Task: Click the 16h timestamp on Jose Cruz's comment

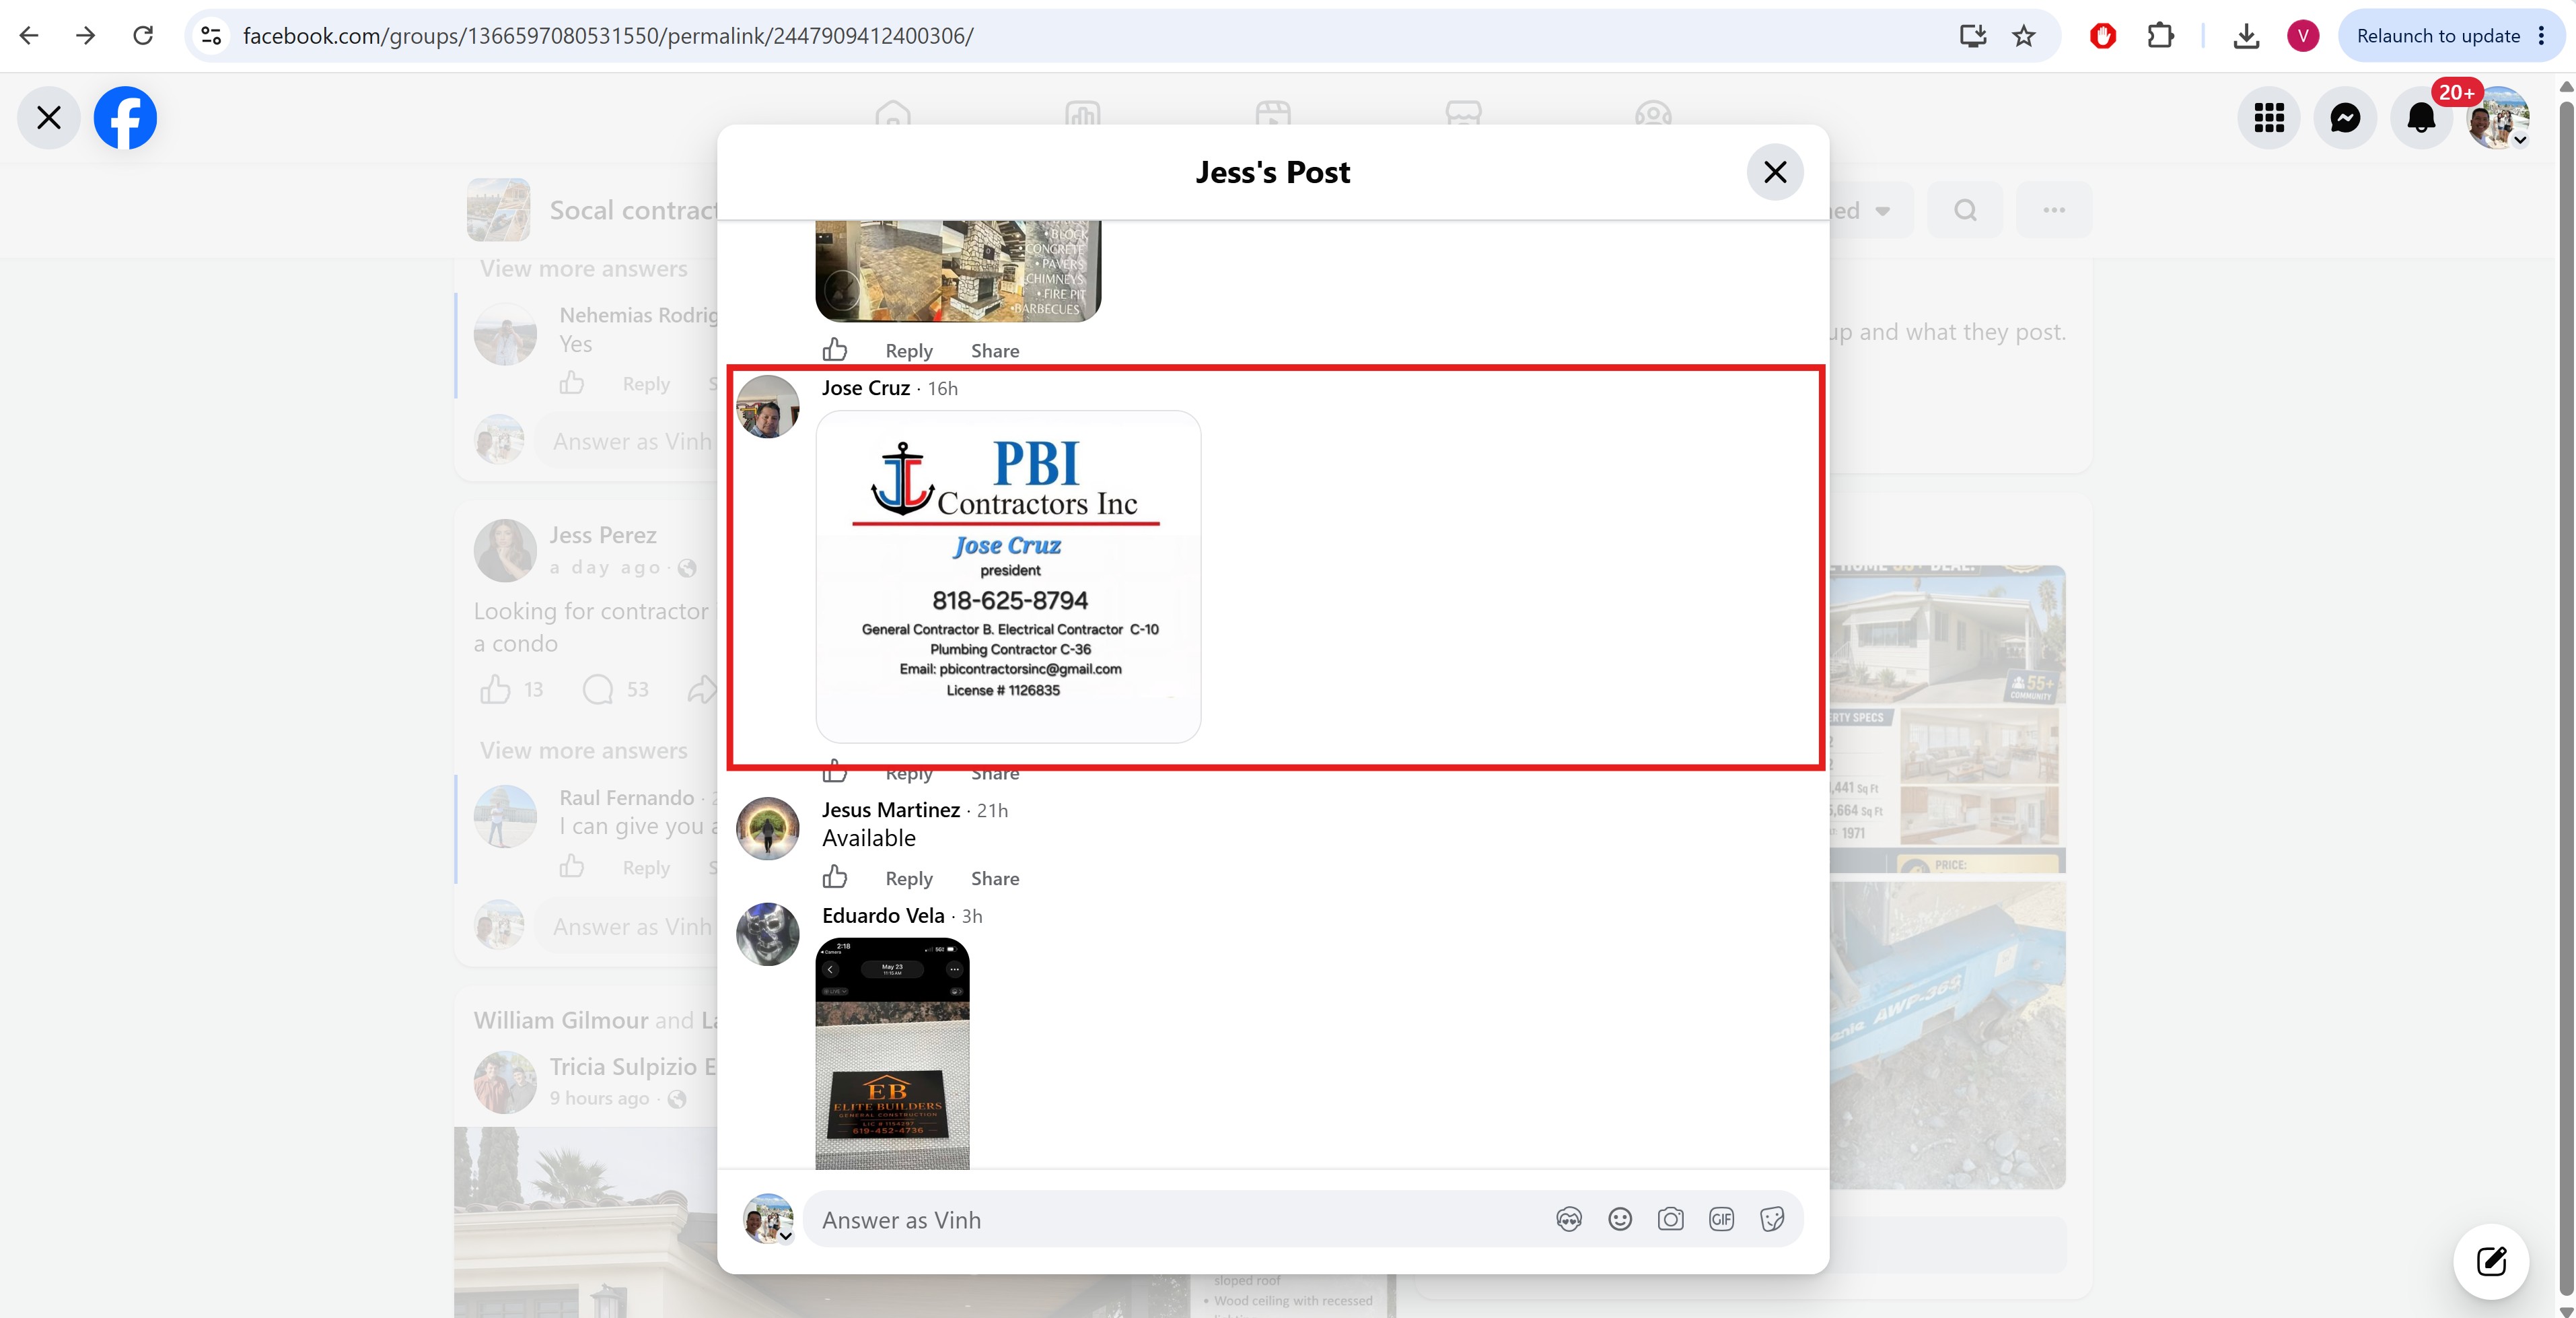Action: pyautogui.click(x=943, y=389)
